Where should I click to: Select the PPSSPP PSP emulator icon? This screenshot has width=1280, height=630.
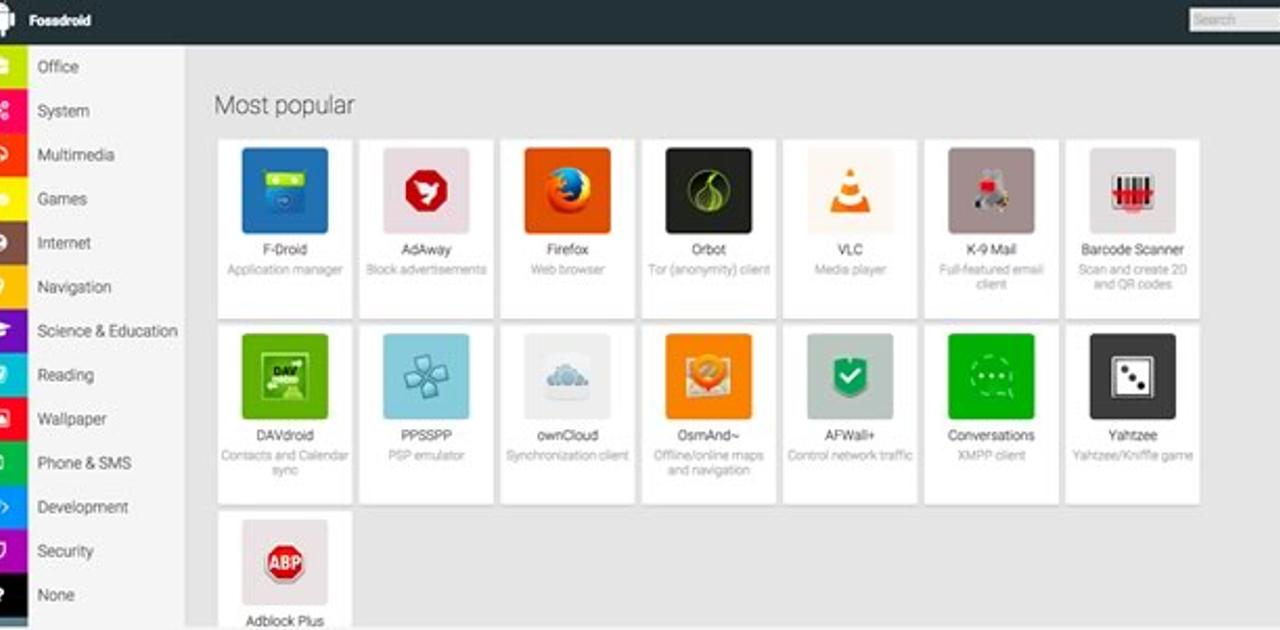click(425, 375)
